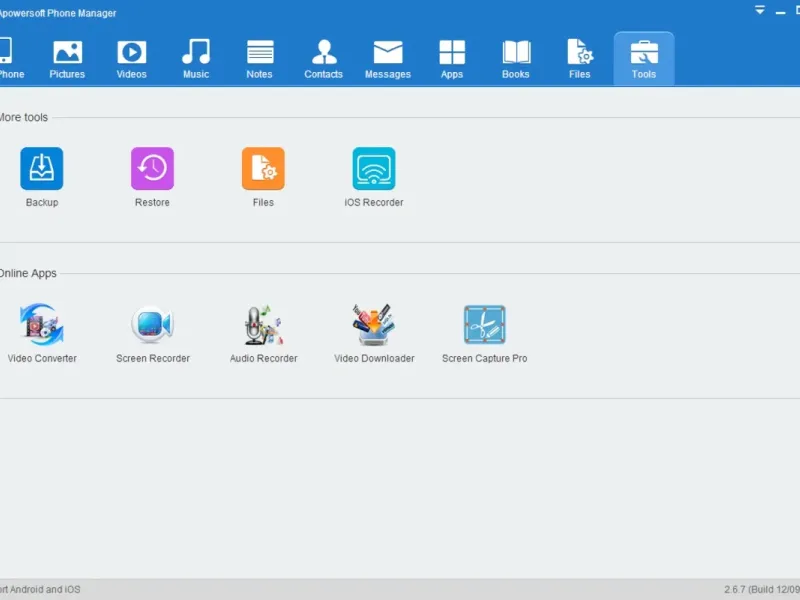800x600 pixels.
Task: Click the Android and iOS status text
Action: [40, 589]
